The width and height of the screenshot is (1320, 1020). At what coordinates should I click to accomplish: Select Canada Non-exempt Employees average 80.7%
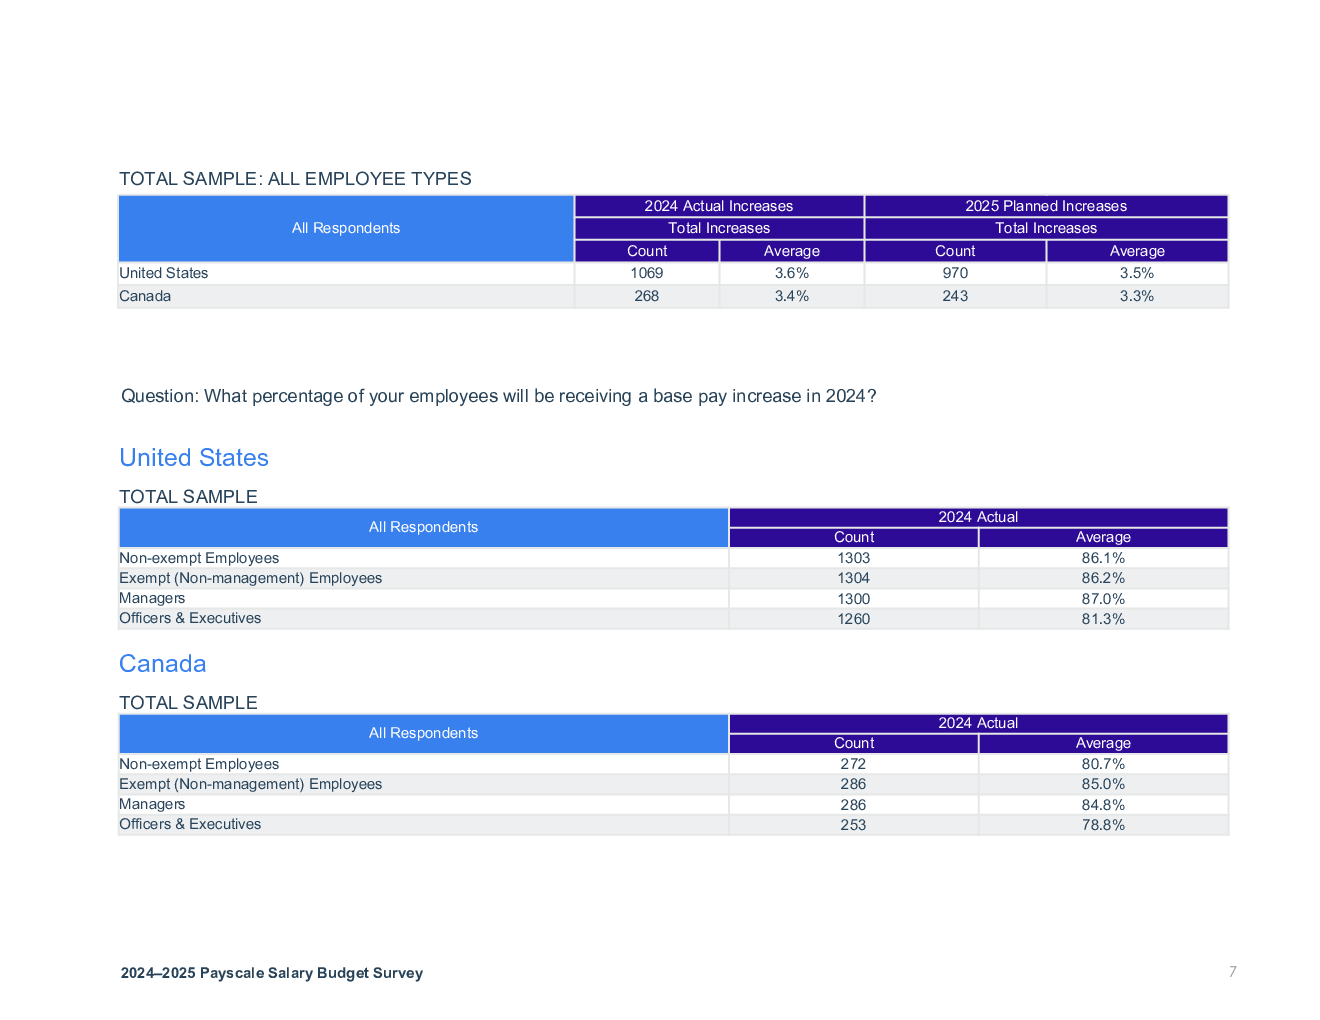click(x=1103, y=764)
